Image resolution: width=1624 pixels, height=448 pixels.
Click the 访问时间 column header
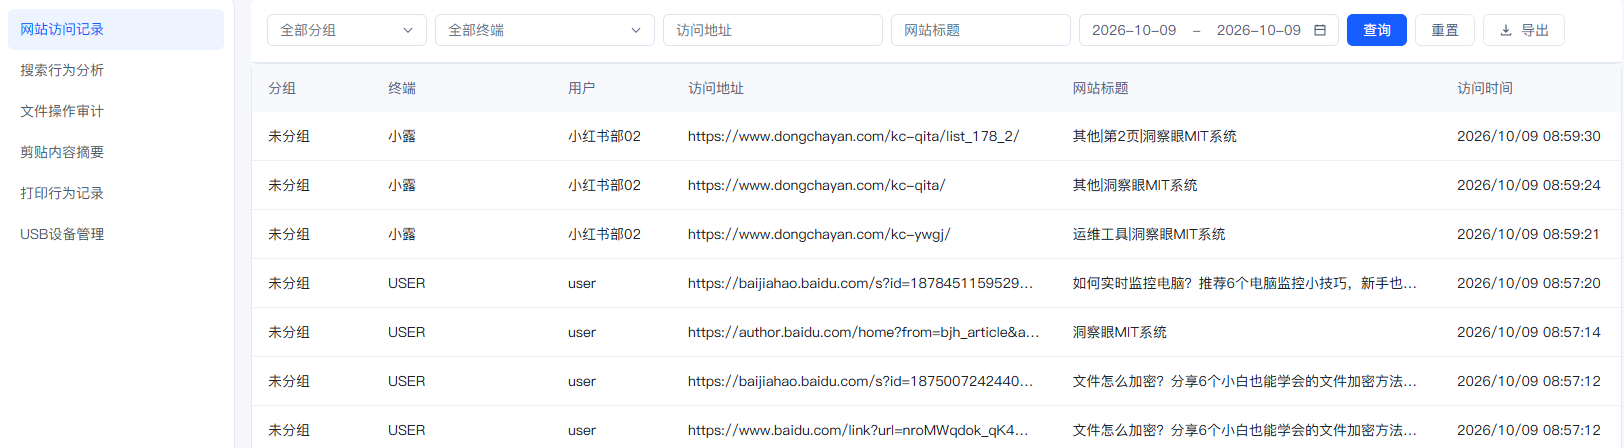(x=1485, y=88)
